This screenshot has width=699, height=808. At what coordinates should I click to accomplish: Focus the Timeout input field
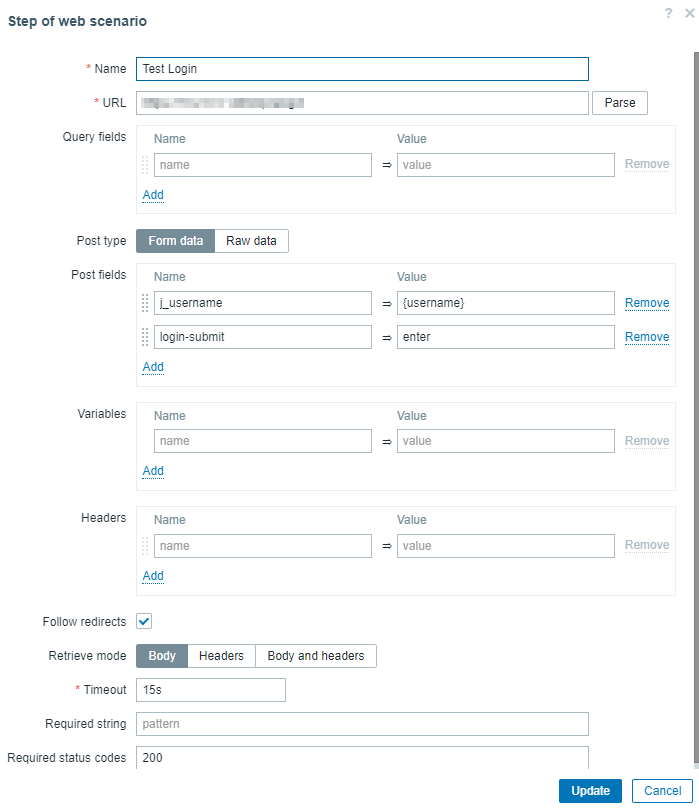[x=210, y=690]
